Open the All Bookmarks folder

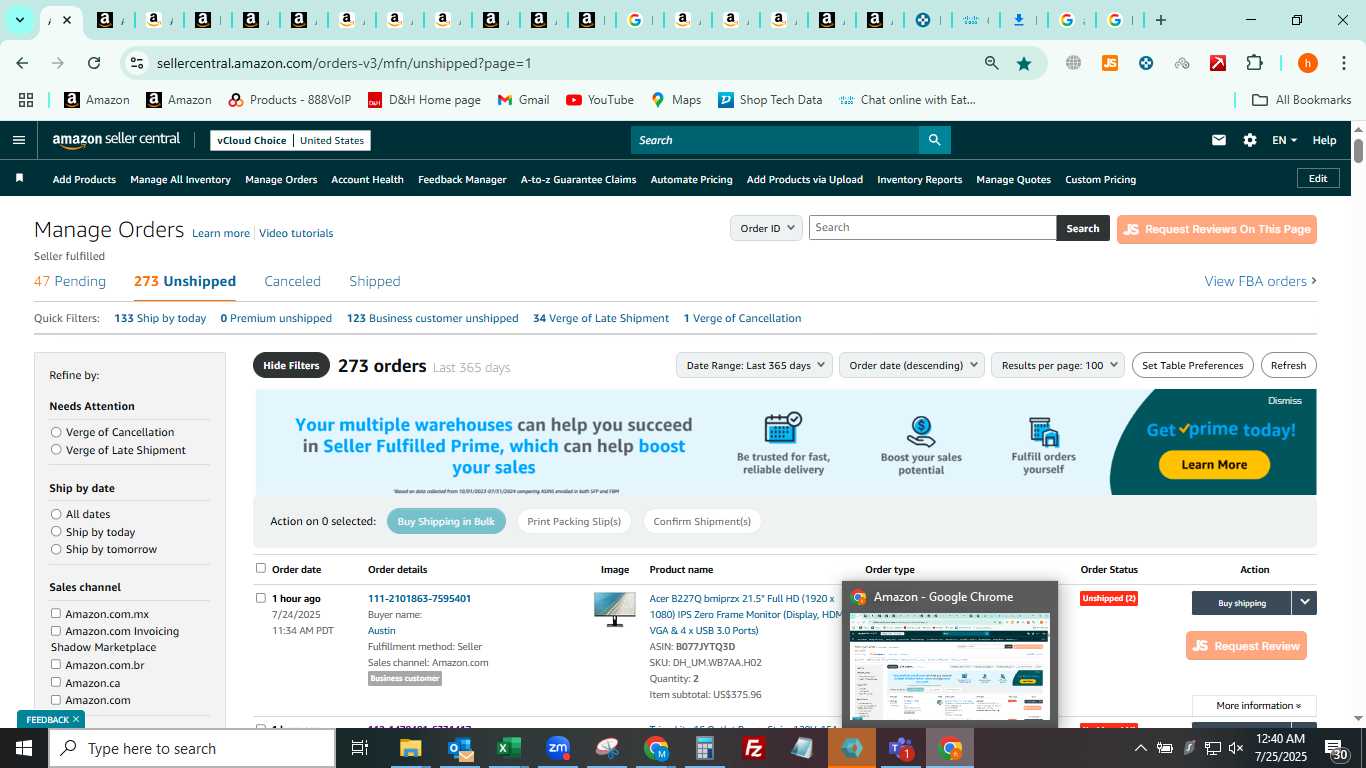pos(1302,100)
